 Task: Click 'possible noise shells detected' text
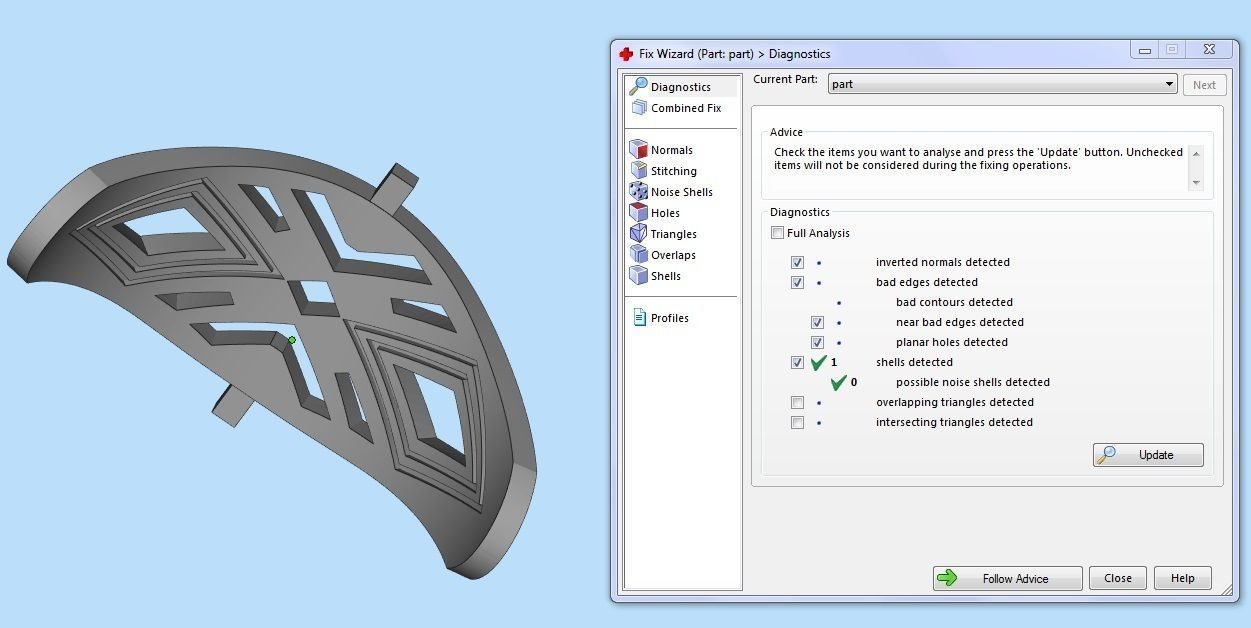point(973,382)
